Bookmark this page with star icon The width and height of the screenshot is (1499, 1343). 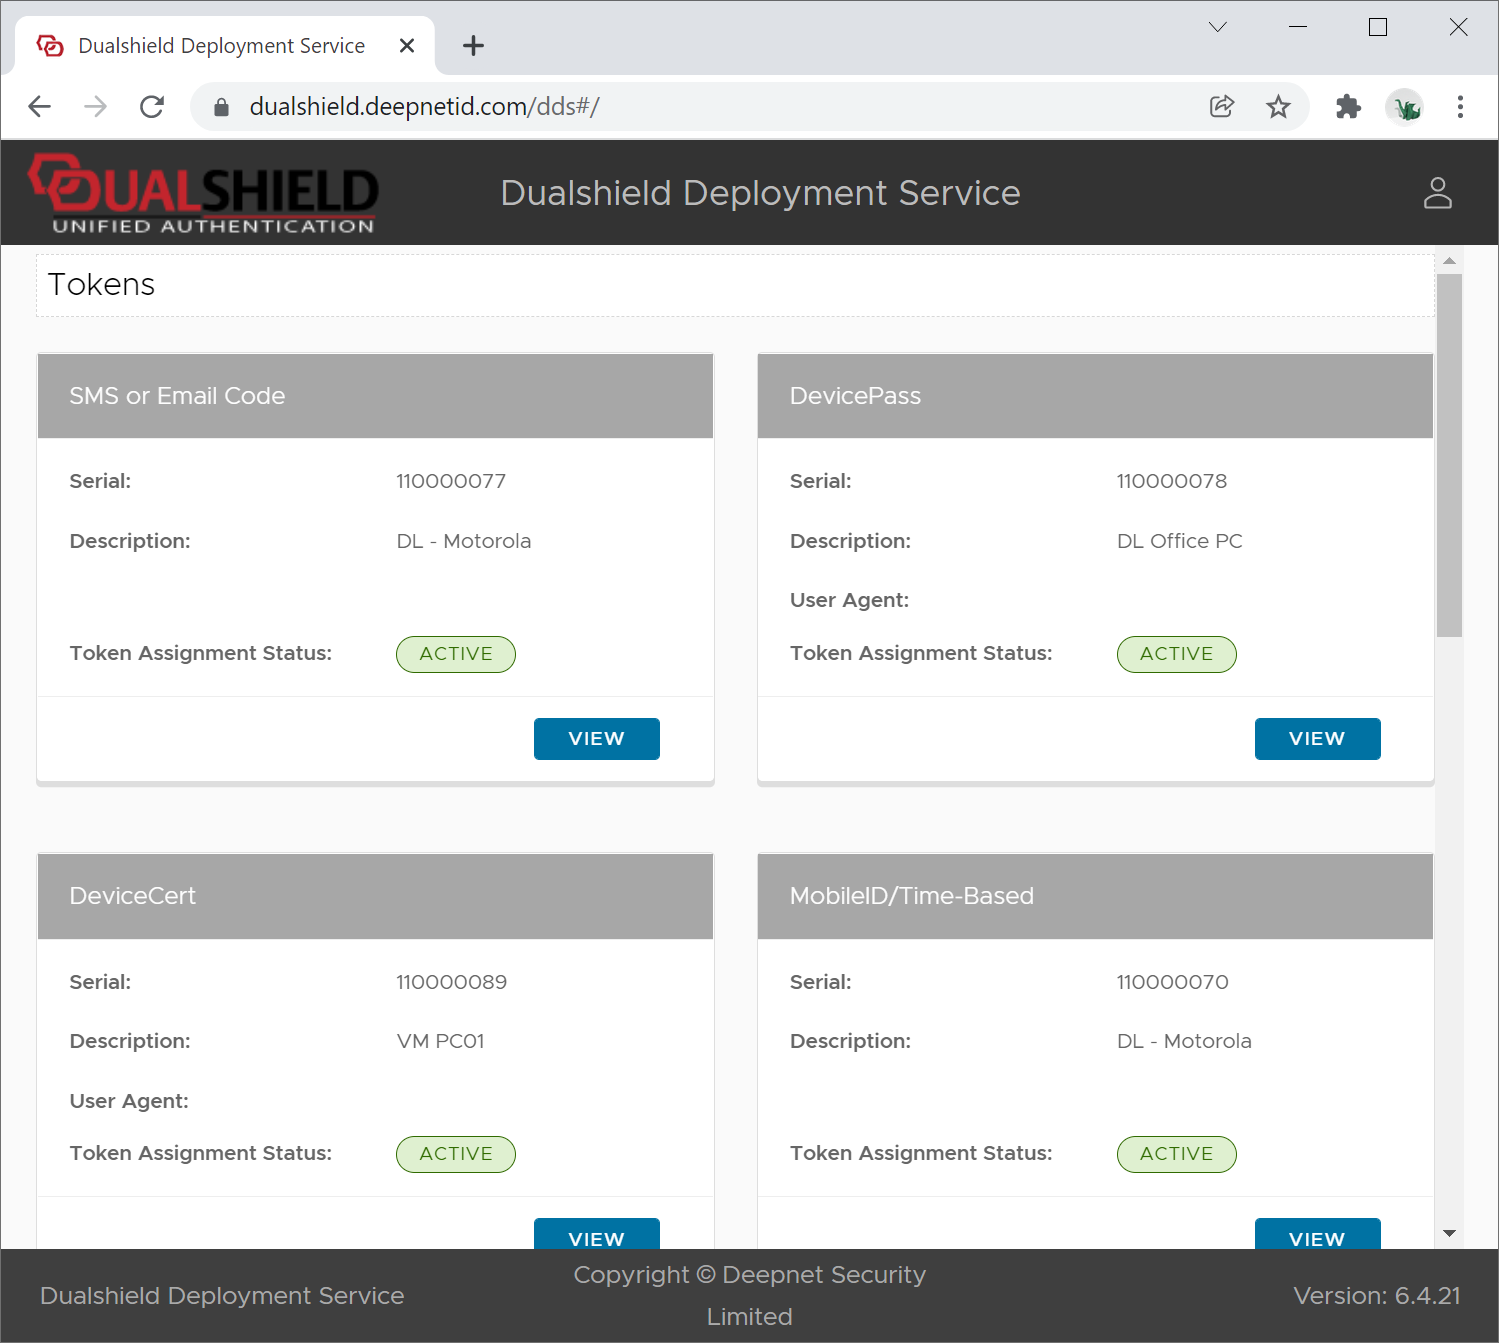coord(1278,107)
